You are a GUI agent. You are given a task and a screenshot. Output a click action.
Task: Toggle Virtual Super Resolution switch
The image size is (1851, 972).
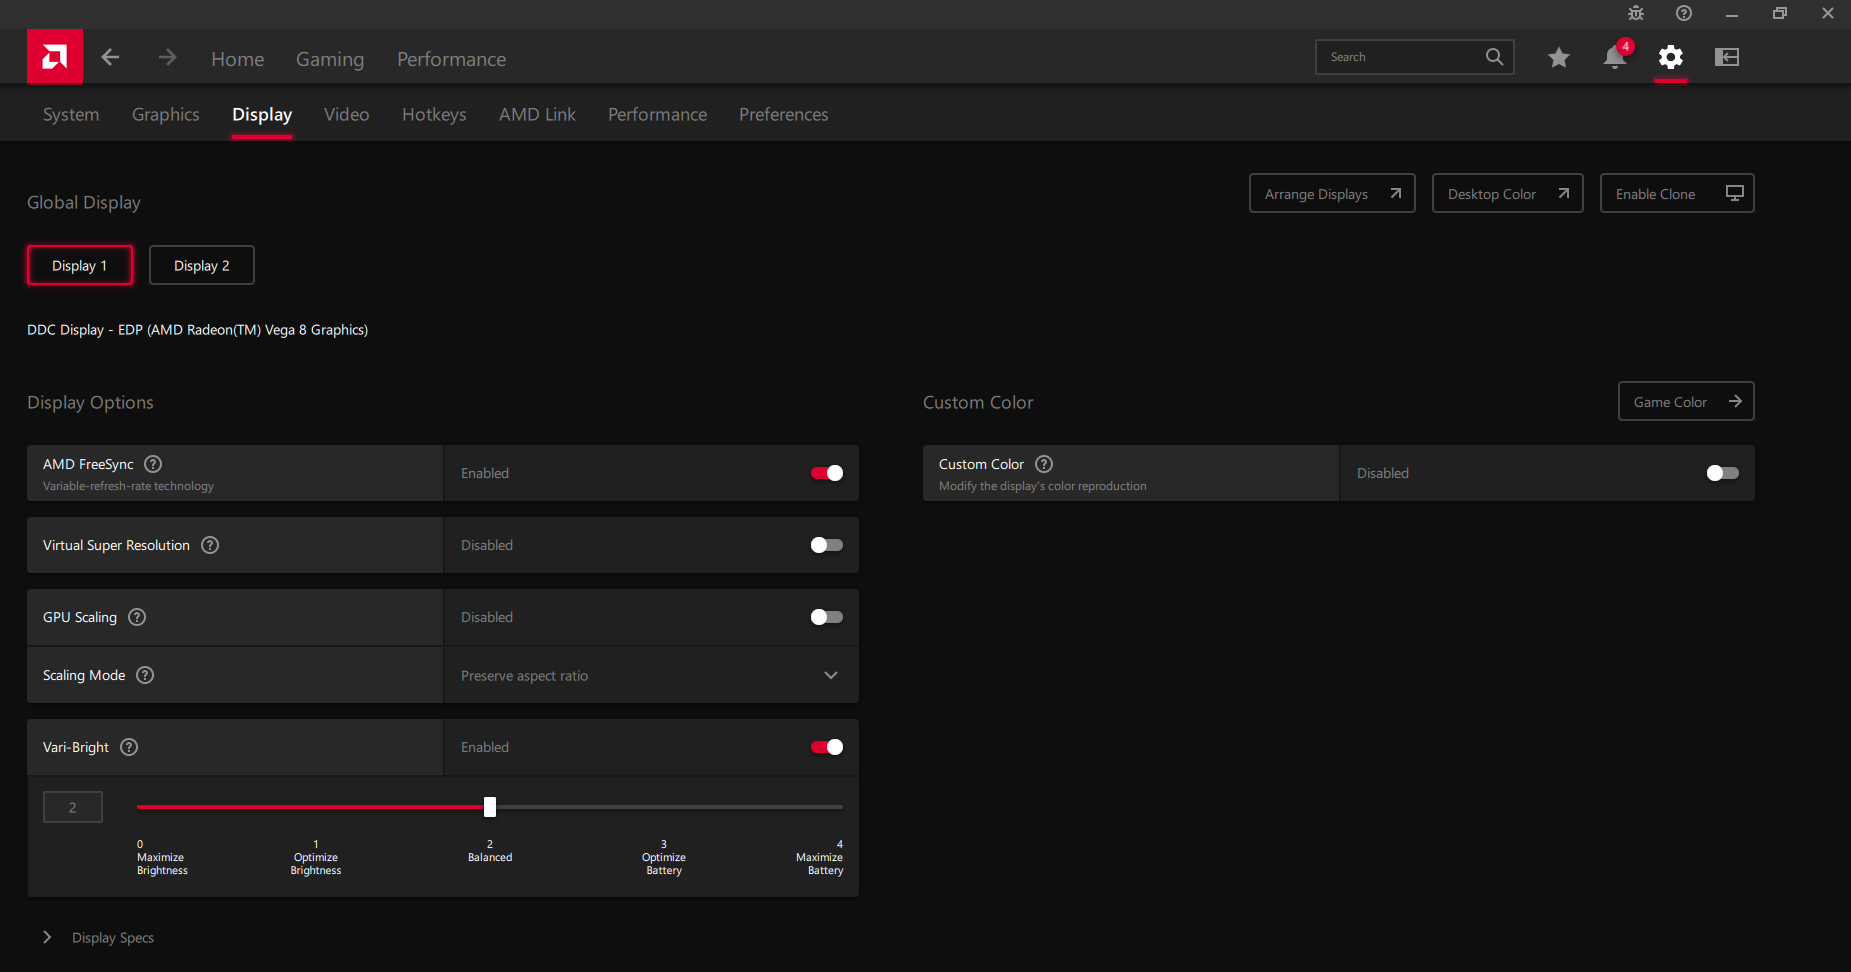click(x=827, y=545)
